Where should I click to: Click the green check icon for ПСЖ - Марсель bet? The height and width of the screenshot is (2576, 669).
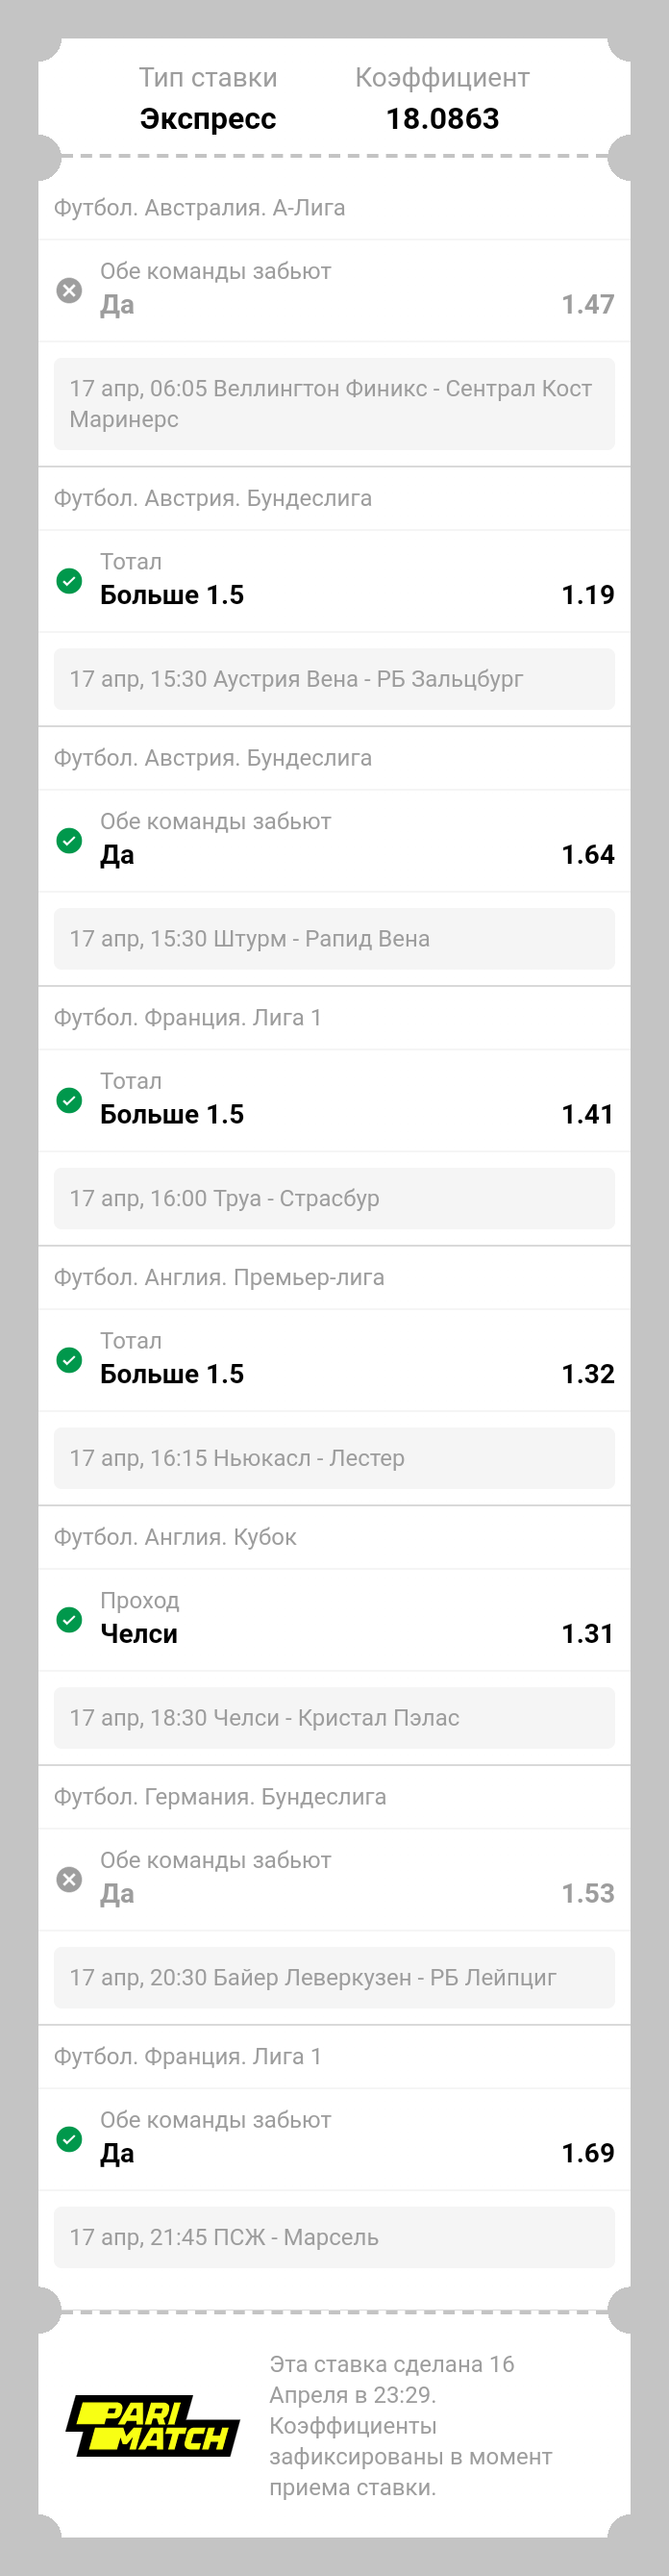(69, 2139)
